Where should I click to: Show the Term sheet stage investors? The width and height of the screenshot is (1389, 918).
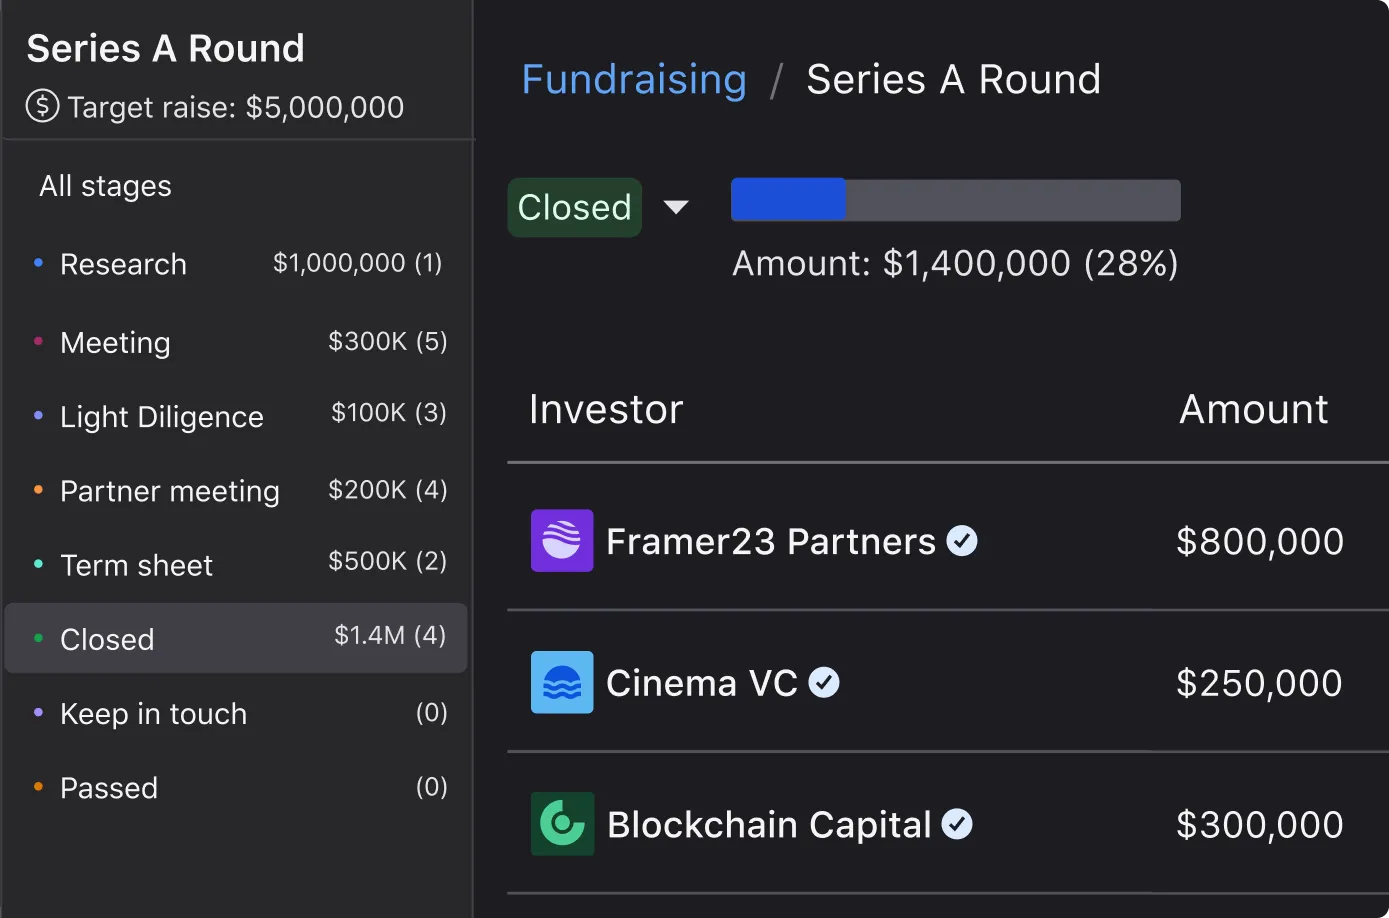tap(136, 565)
